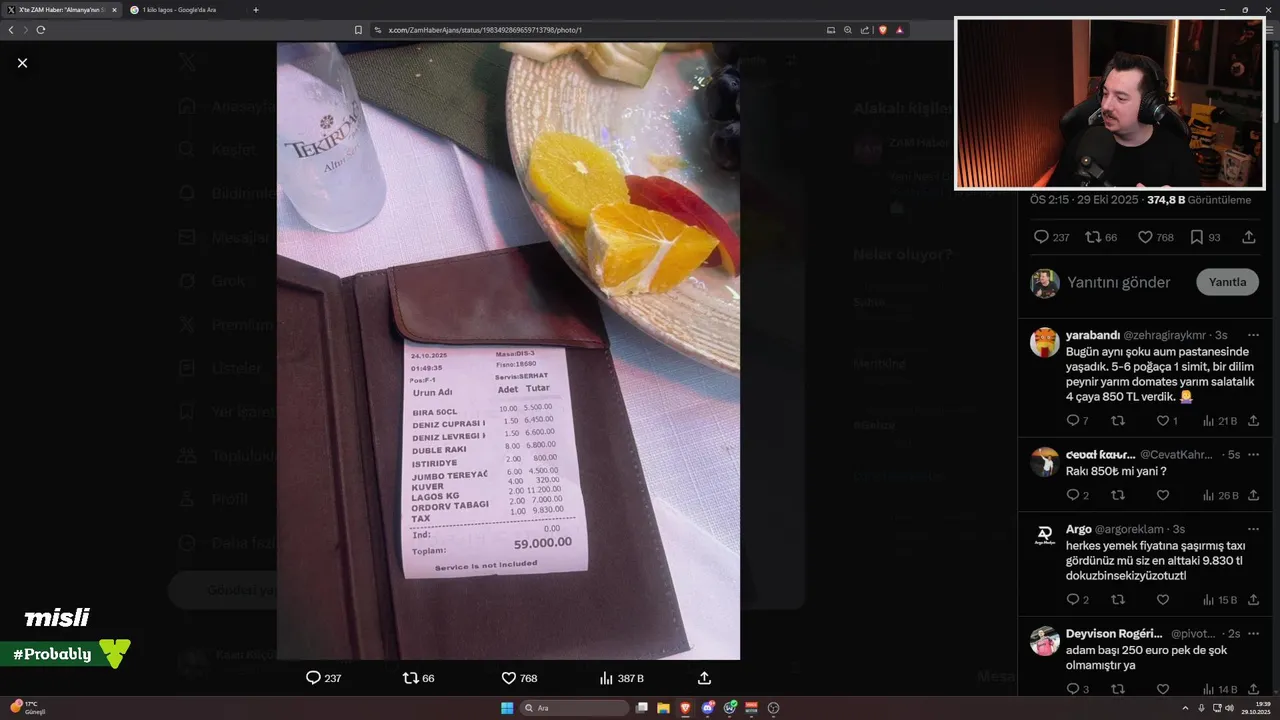Screen dimensions: 1280x720
Task: Click the reply icon below the photo
Action: [313, 678]
